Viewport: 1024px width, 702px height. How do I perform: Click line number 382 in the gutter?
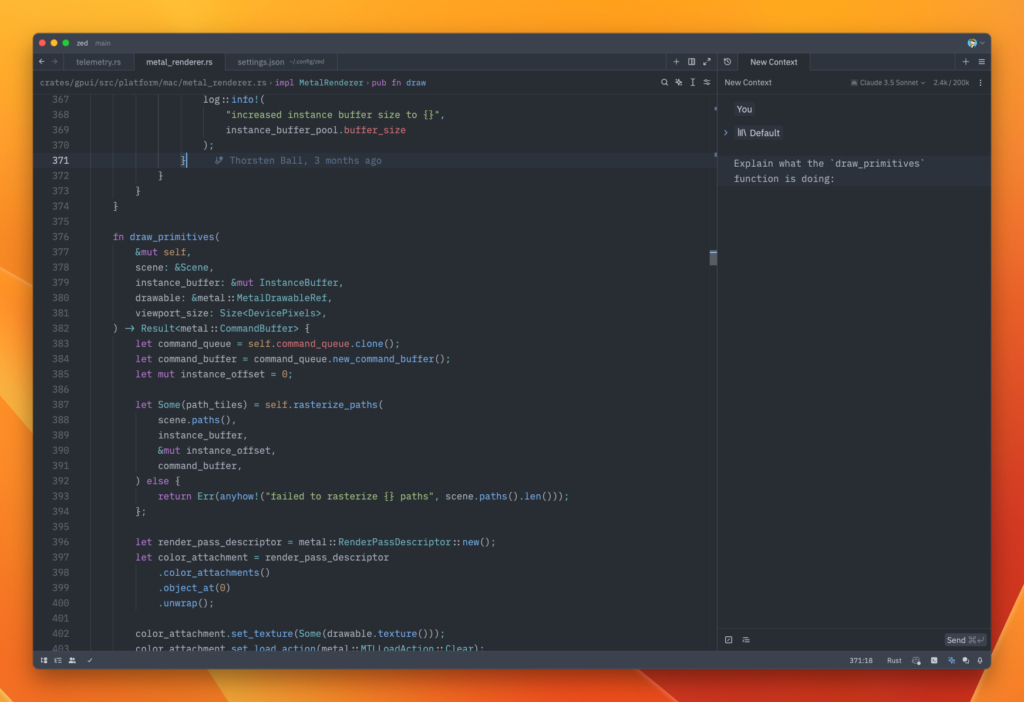pyautogui.click(x=61, y=328)
